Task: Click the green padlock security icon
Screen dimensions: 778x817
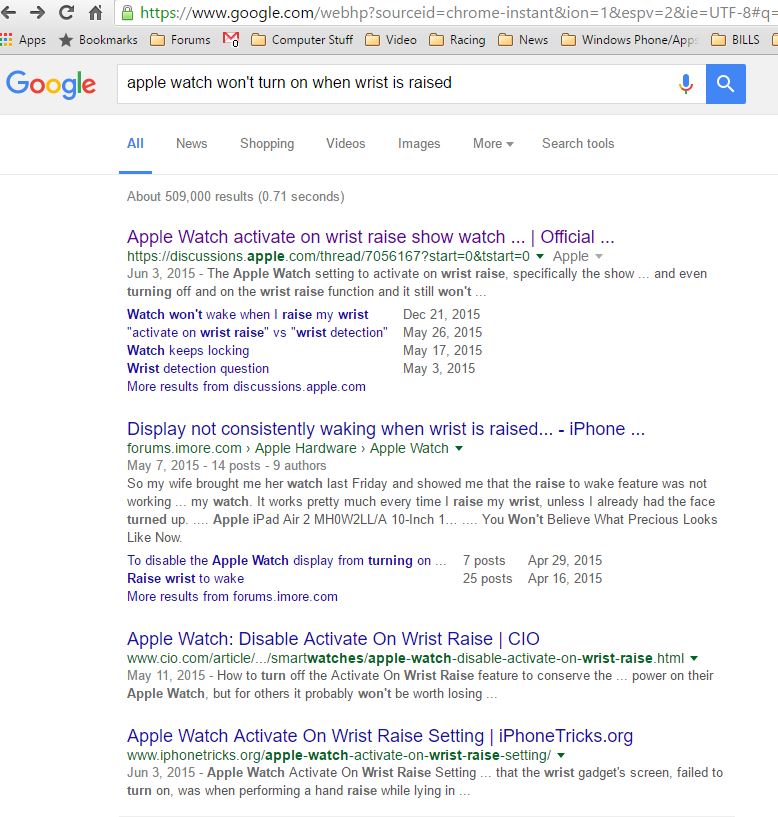Action: [127, 13]
